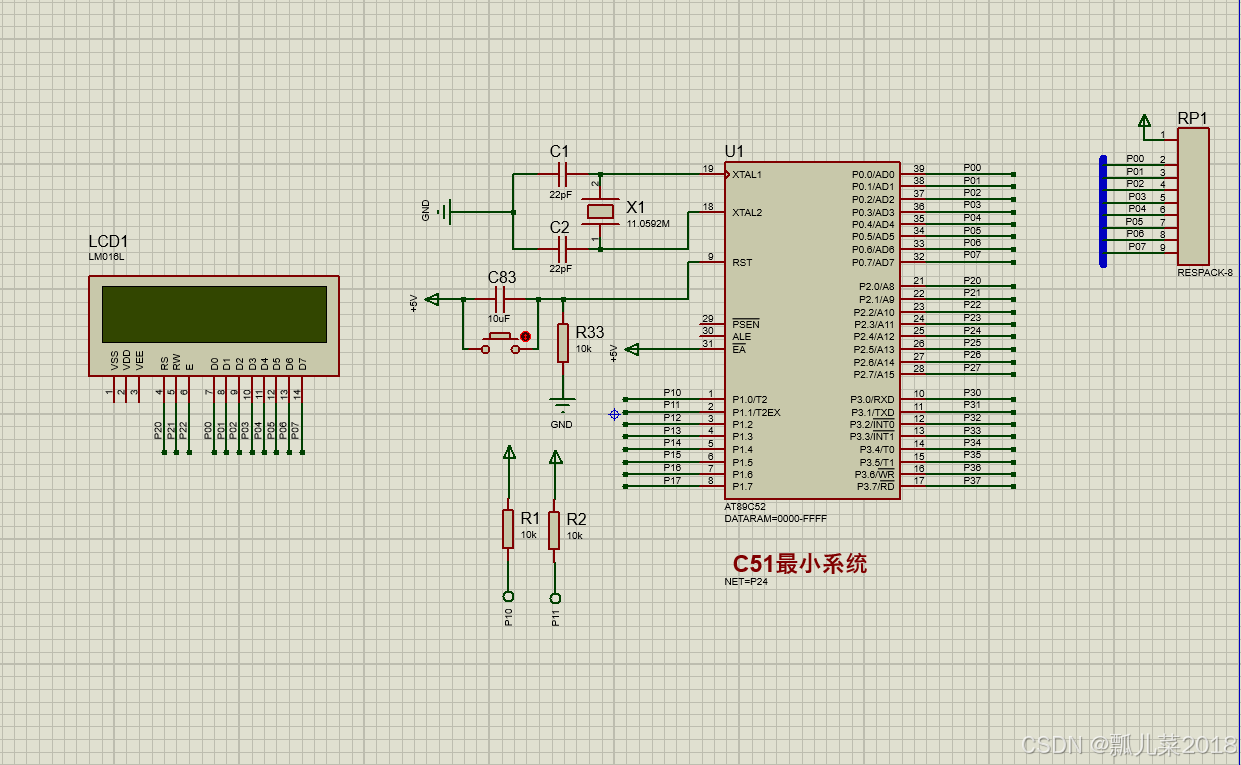1241x765 pixels.
Task: Click the blue bus strip on RP1
Action: [1102, 210]
